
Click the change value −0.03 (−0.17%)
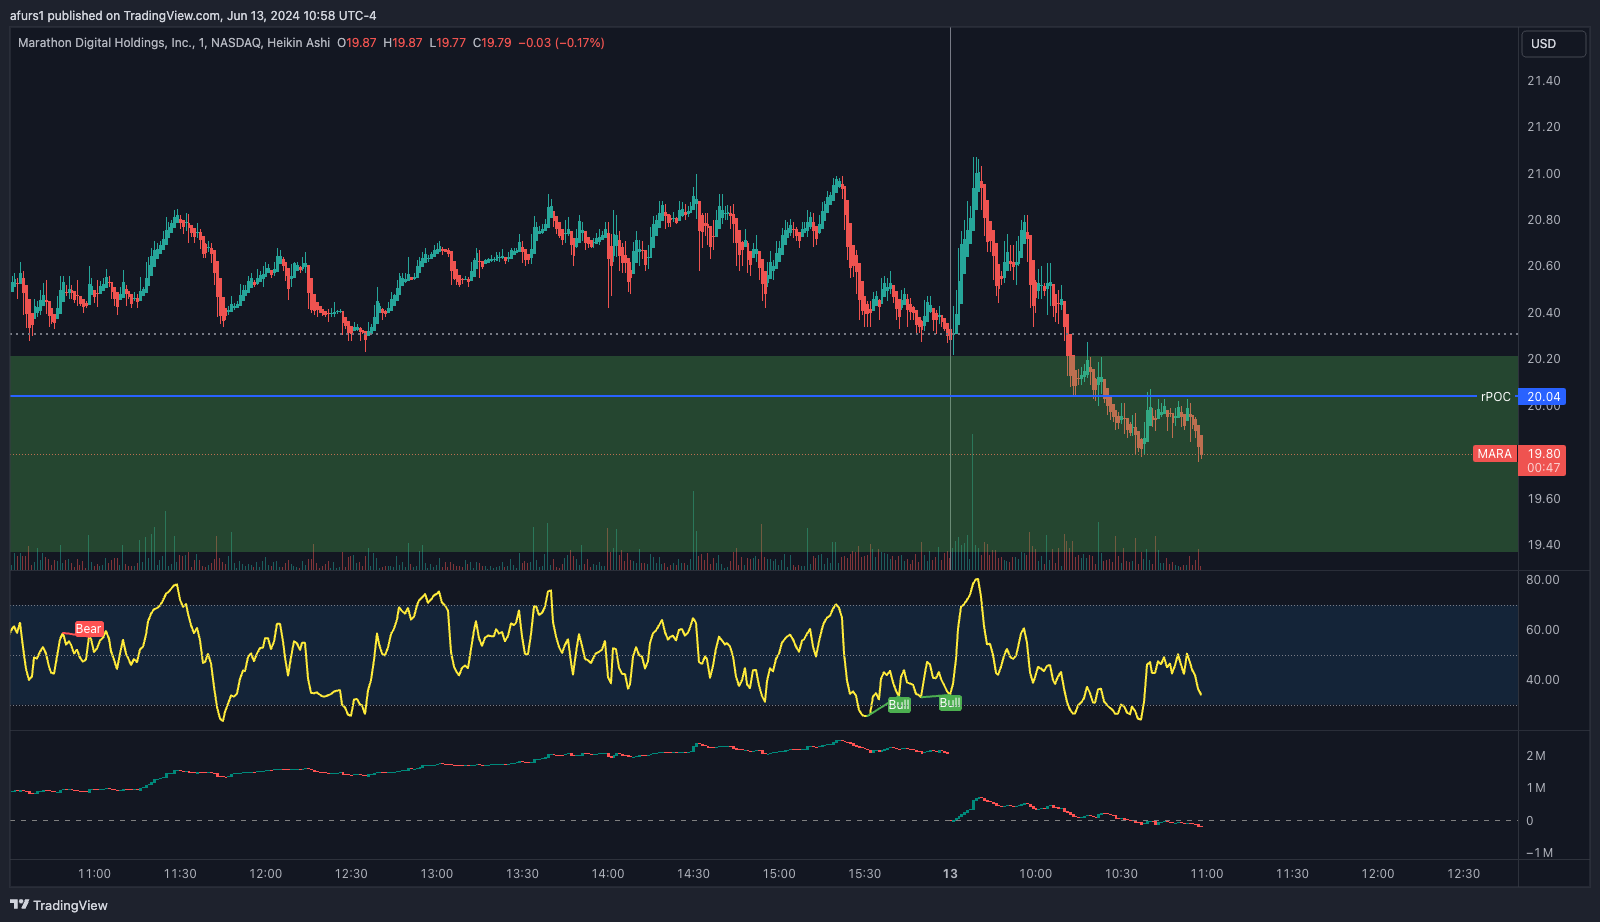(561, 43)
